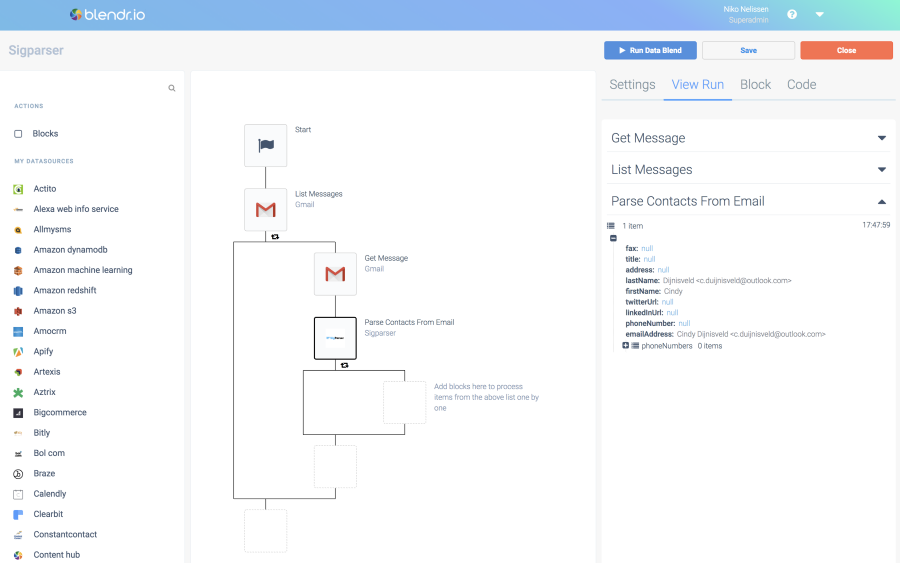
Task: Click the list icon beside 1 item
Action: (x=611, y=226)
